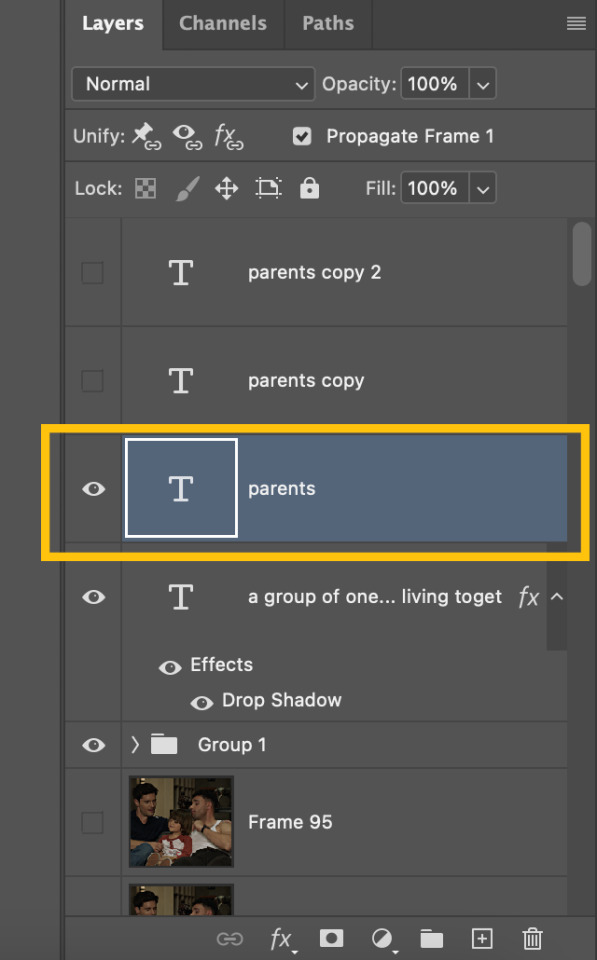
Task: Toggle visibility of the Drop Shadow effect
Action: click(x=201, y=702)
